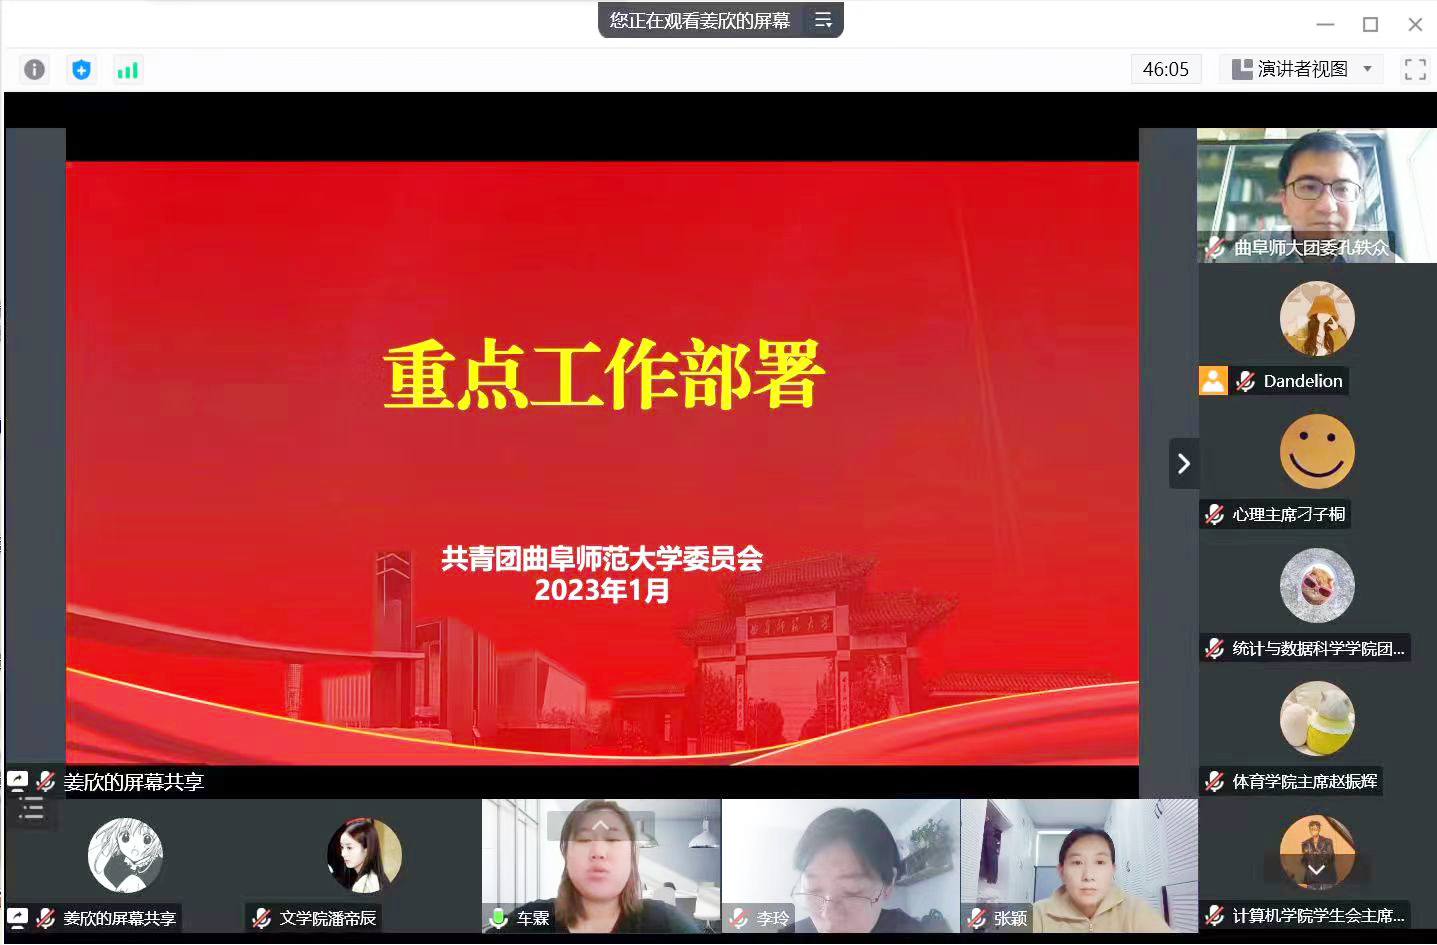Click the up chevron on 车霖's video
Viewport: 1437px width, 945px height.
[x=600, y=825]
